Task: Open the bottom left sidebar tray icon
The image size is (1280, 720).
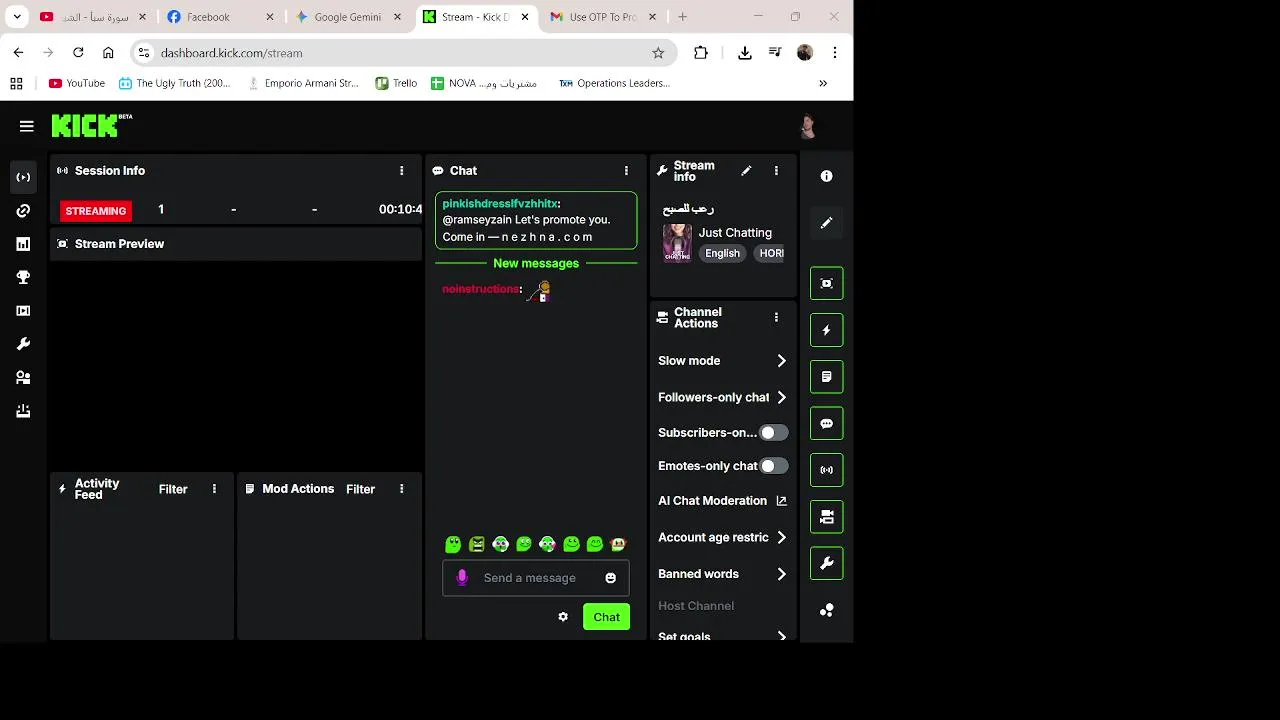Action: pyautogui.click(x=23, y=411)
